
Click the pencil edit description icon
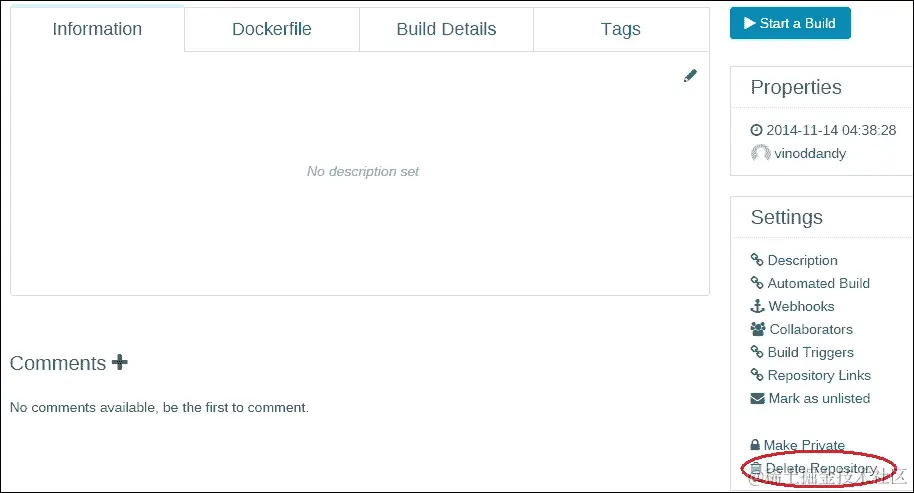690,76
